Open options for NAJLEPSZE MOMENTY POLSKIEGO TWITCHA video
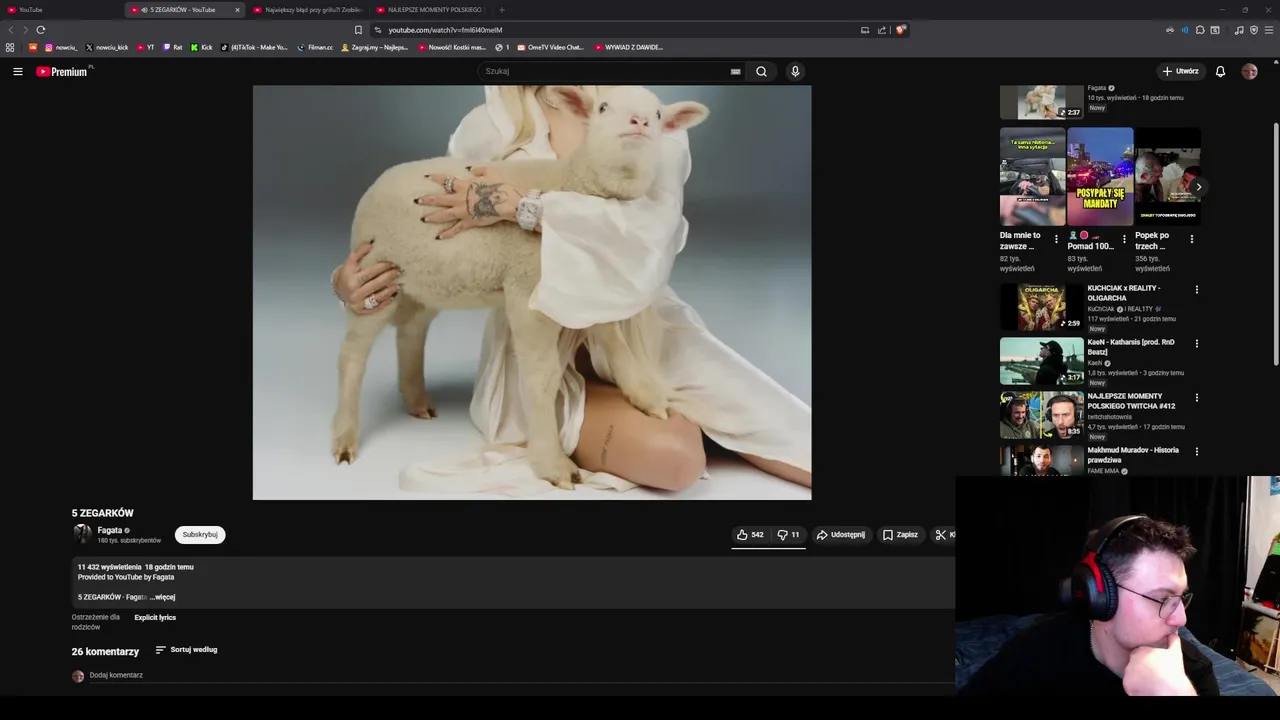The height and width of the screenshot is (720, 1280). click(x=1196, y=398)
